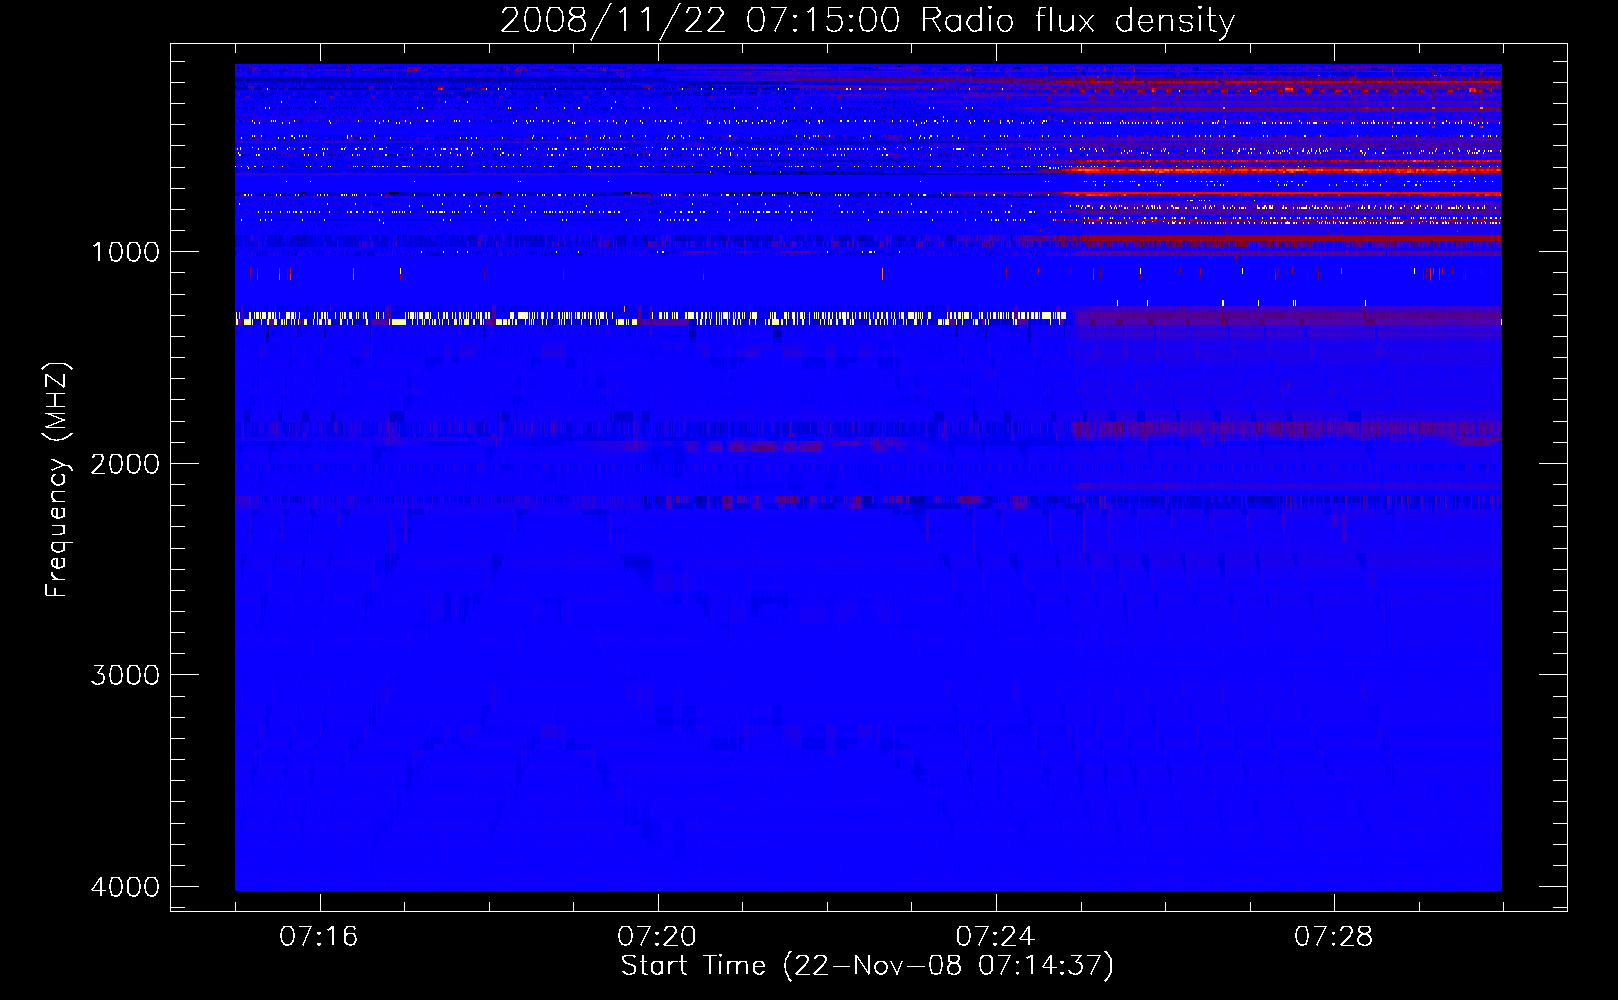Click the "Start Time (22-Nov-08 07:14:37)" label

[867, 966]
